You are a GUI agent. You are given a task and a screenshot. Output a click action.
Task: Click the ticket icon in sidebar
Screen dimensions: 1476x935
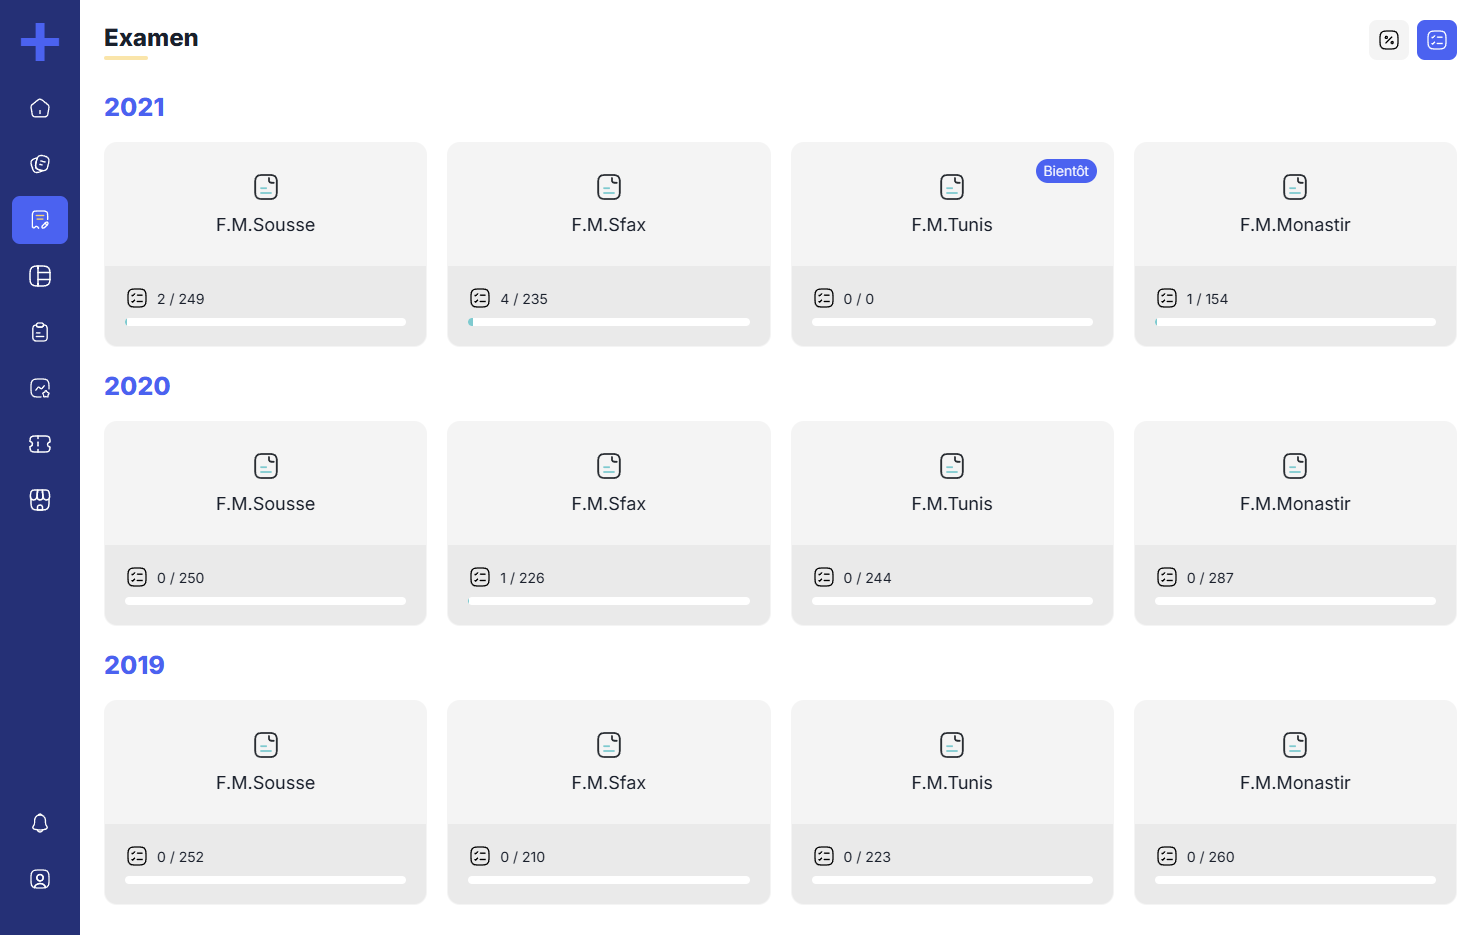click(40, 444)
